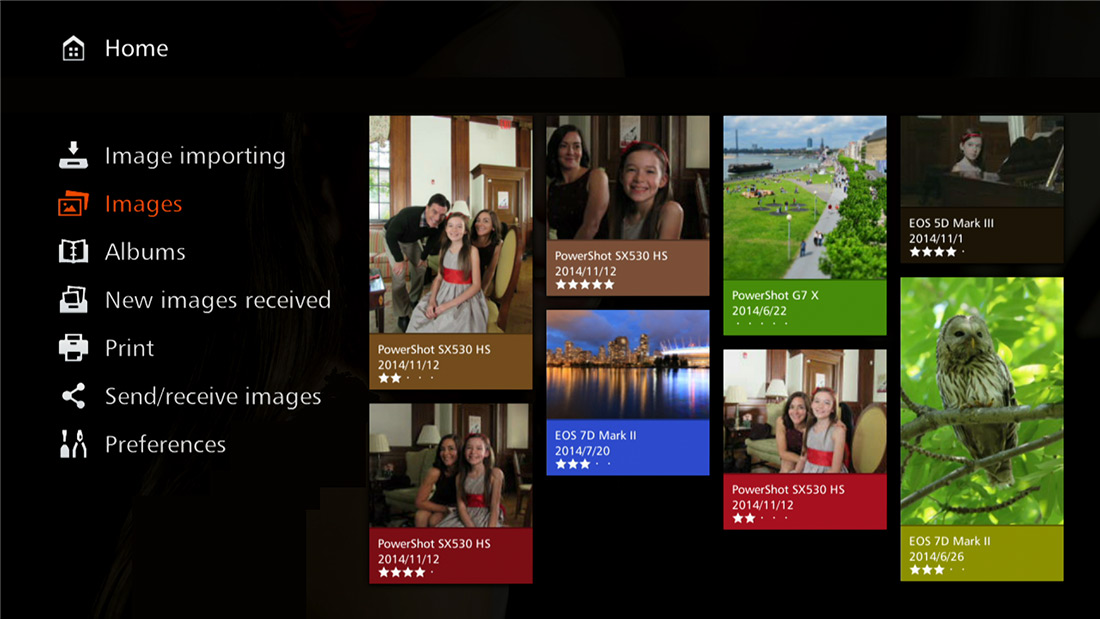
Task: Select the Albums menu label
Action: point(145,252)
